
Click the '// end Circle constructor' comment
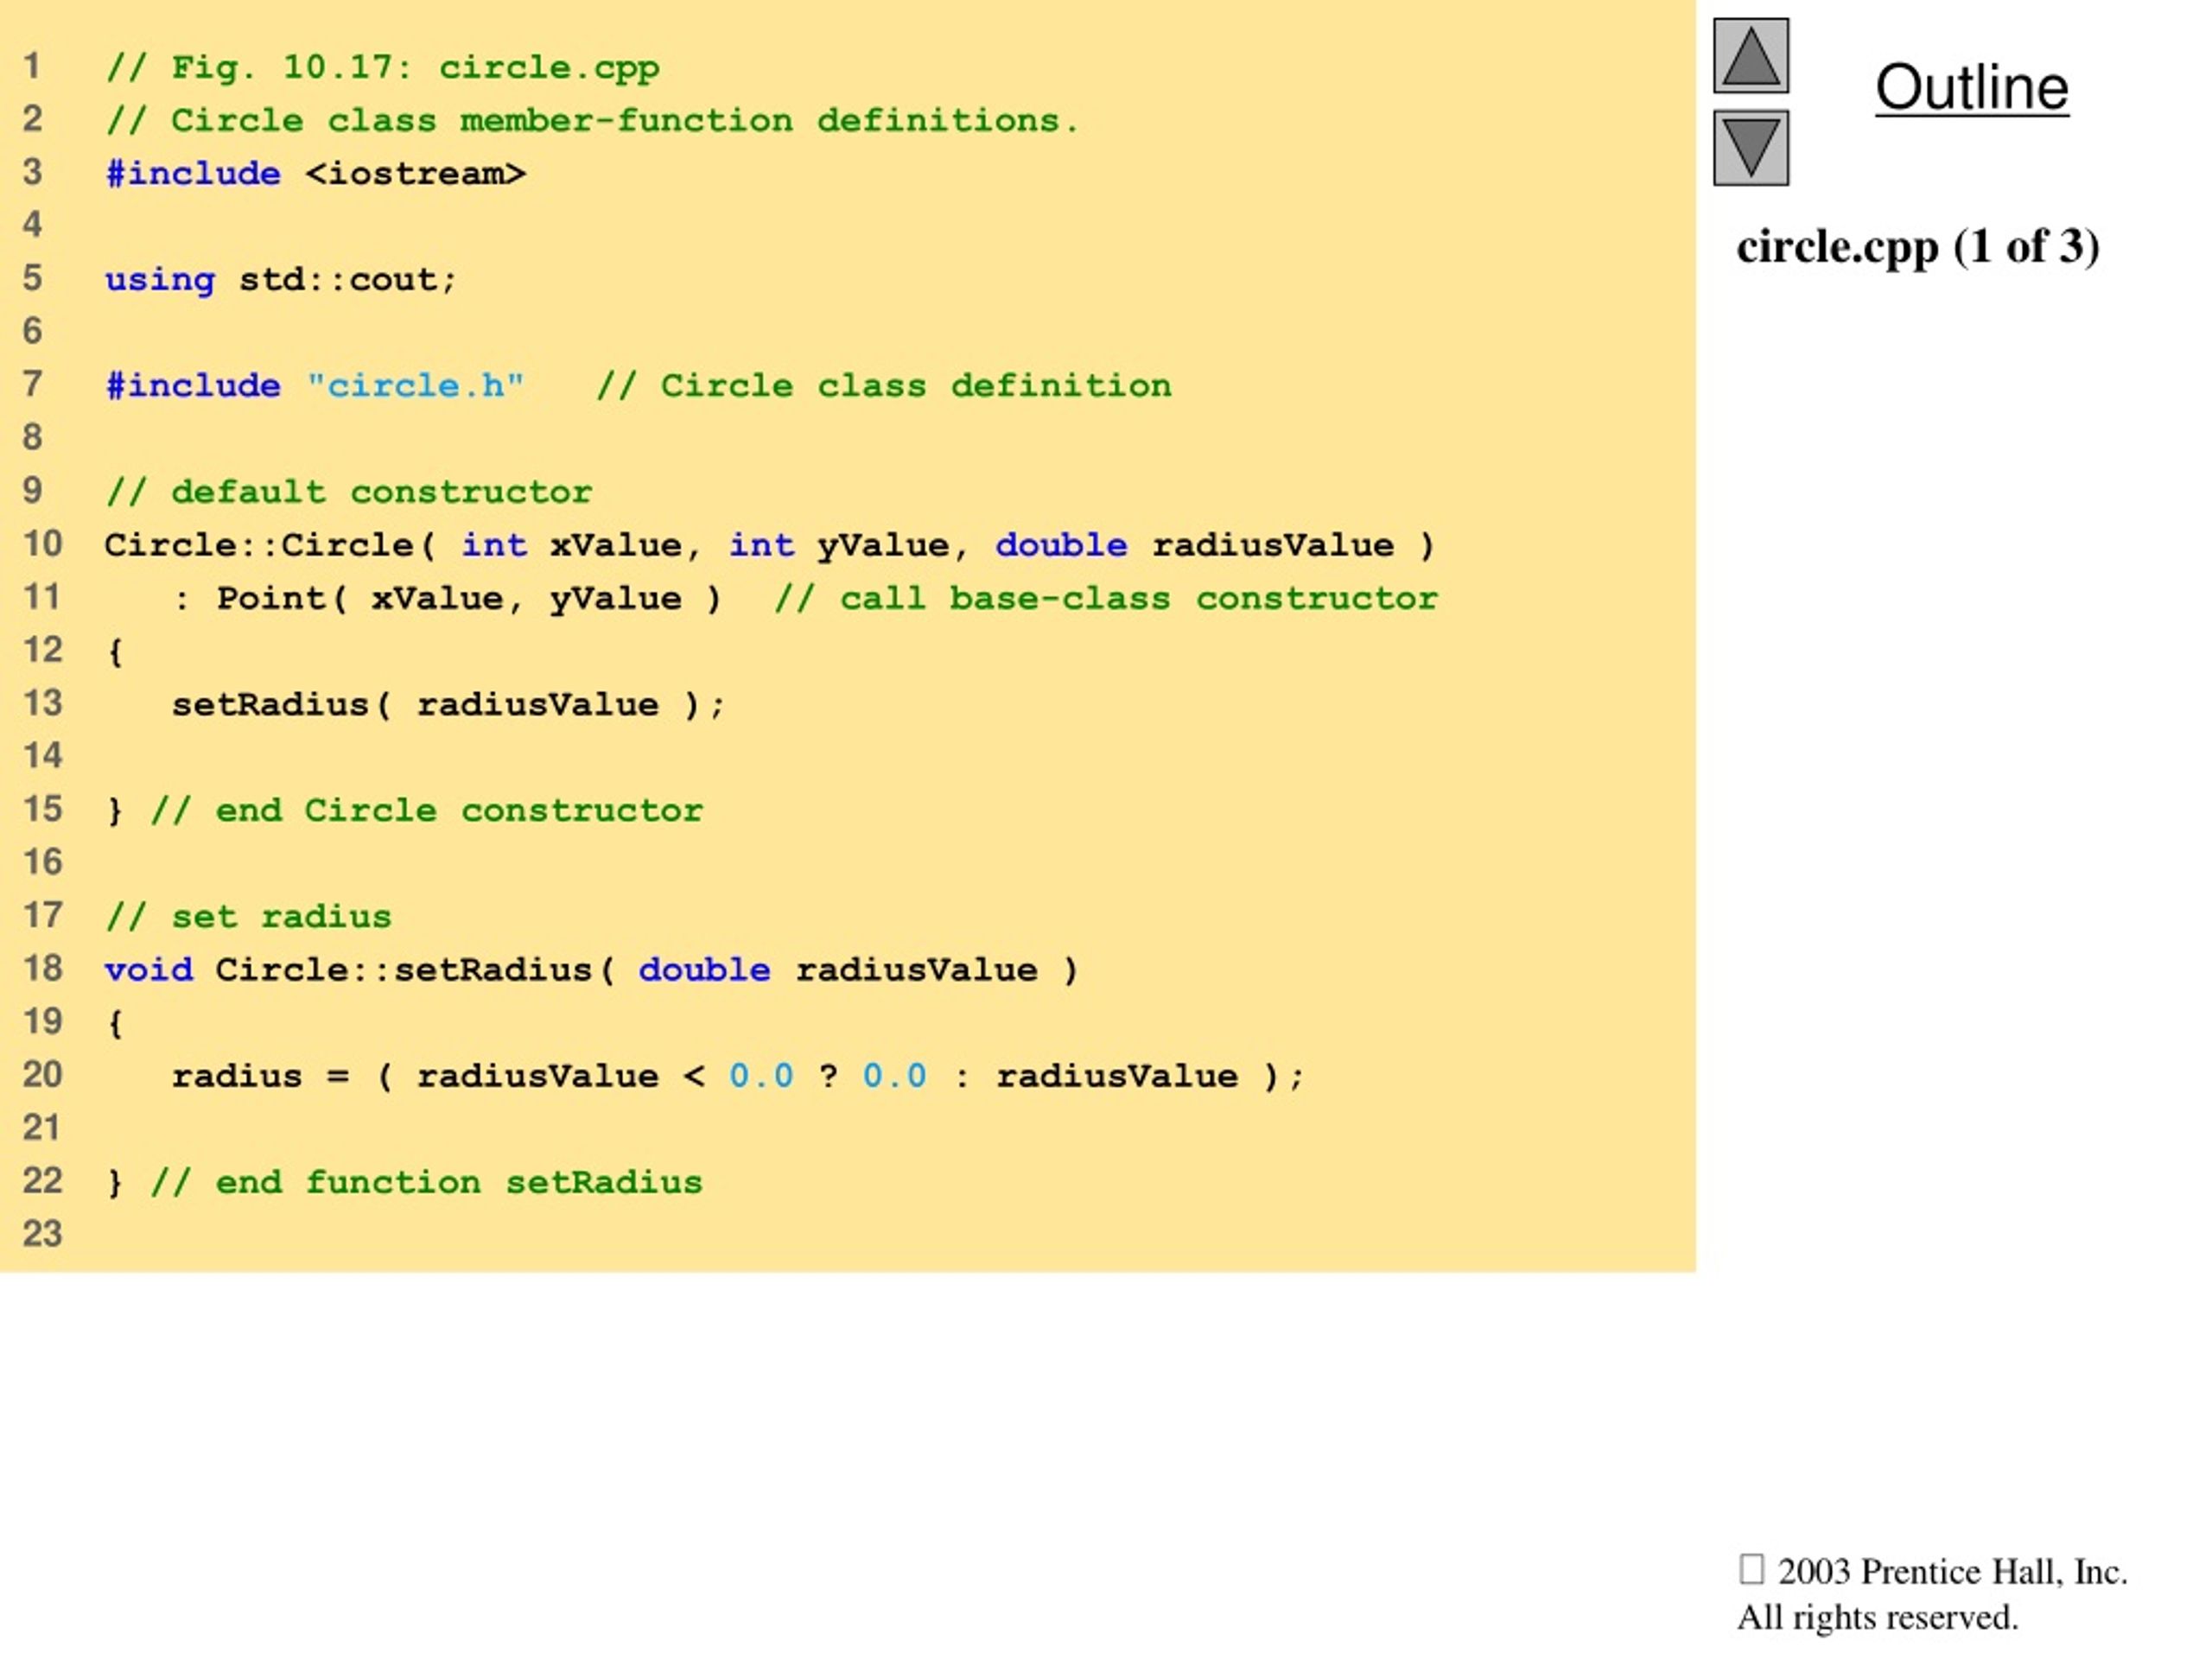(x=427, y=811)
